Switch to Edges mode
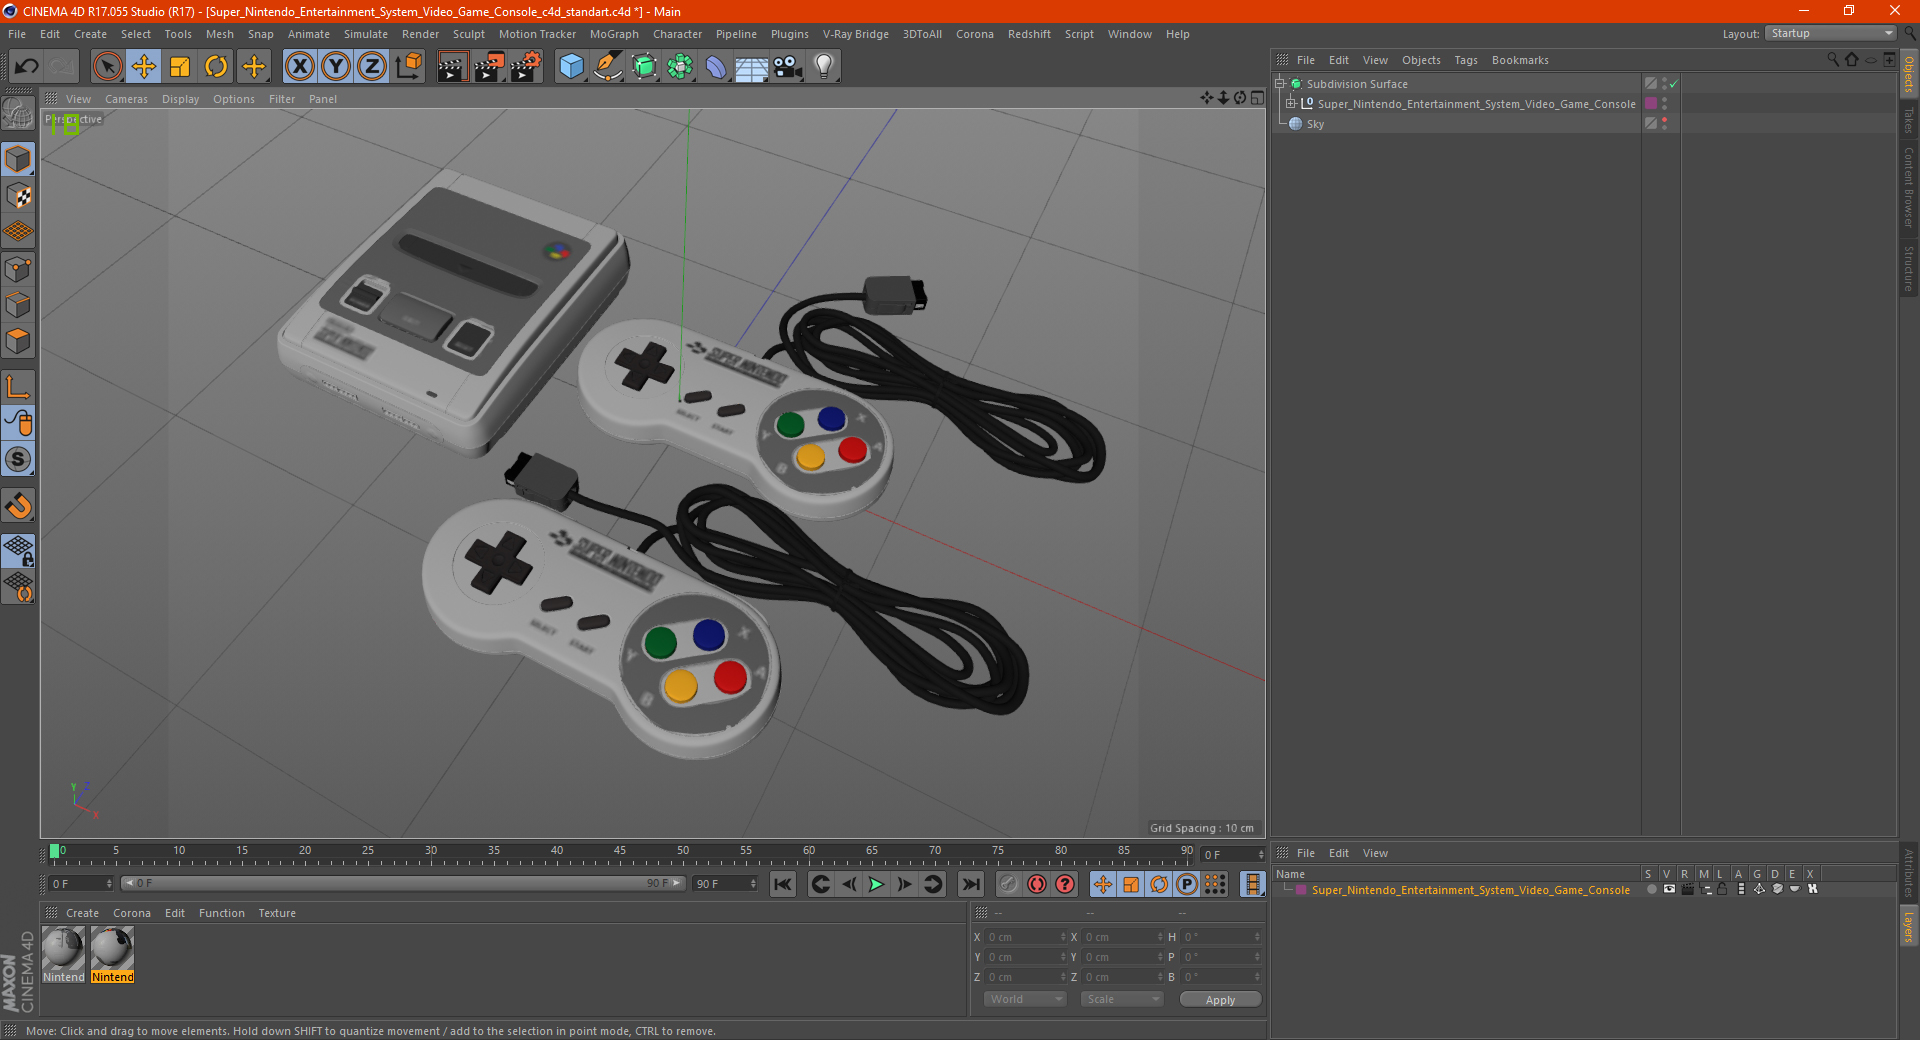Viewport: 1920px width, 1040px height. [19, 305]
